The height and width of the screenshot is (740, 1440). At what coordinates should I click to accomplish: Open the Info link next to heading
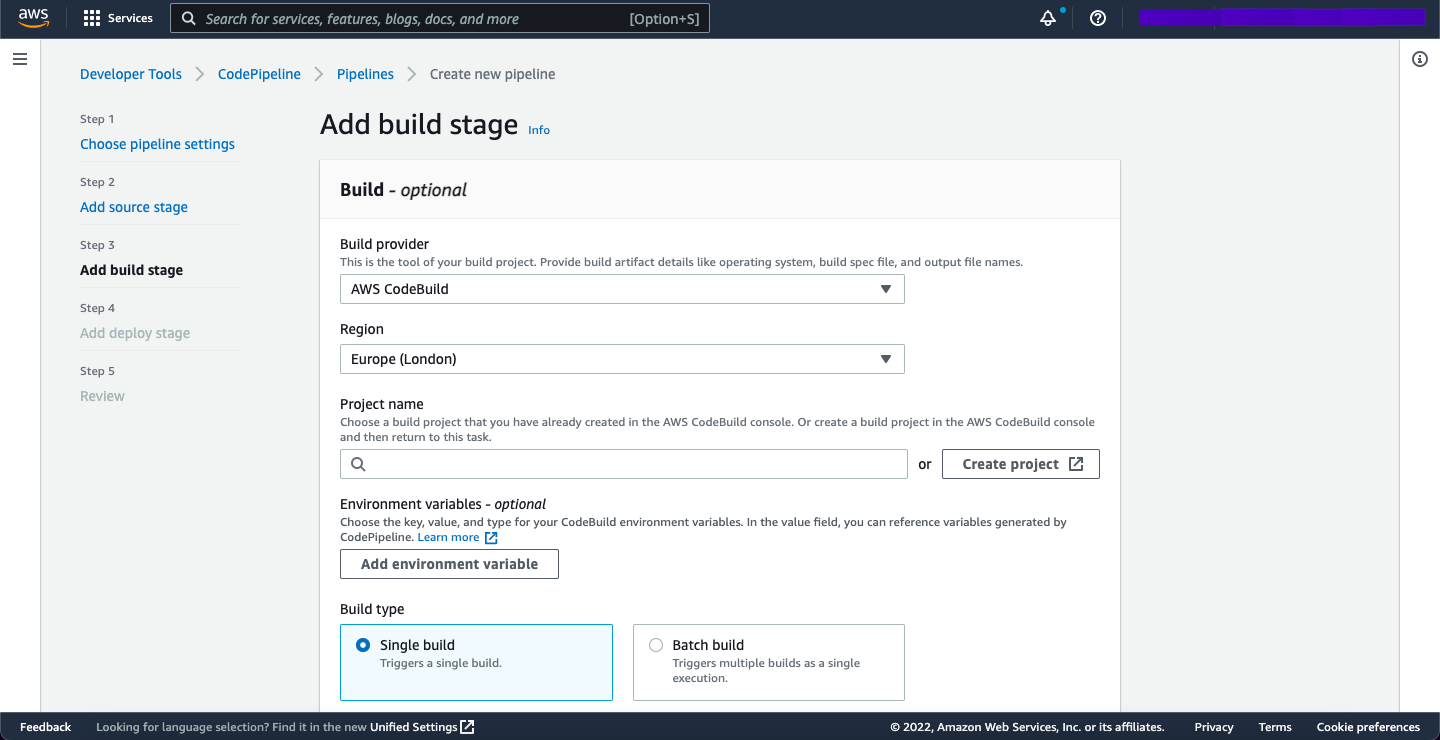click(539, 130)
